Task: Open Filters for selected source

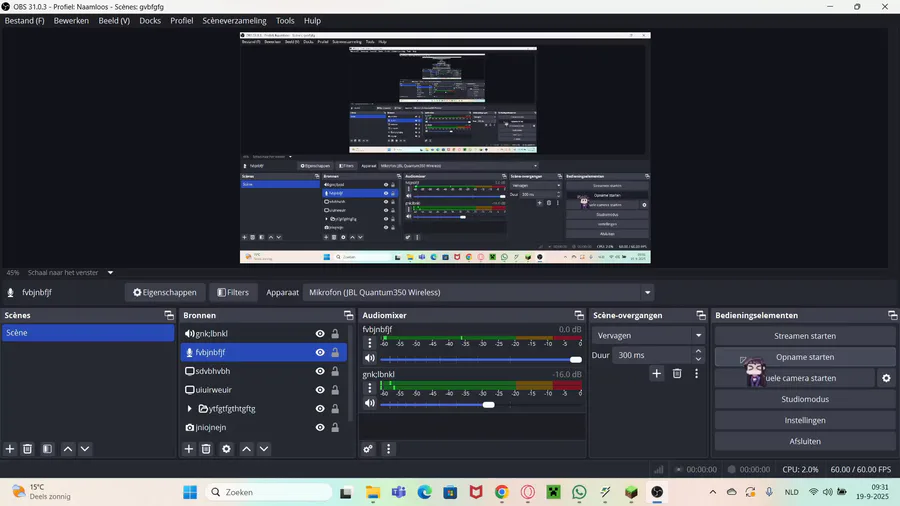Action: tap(233, 293)
